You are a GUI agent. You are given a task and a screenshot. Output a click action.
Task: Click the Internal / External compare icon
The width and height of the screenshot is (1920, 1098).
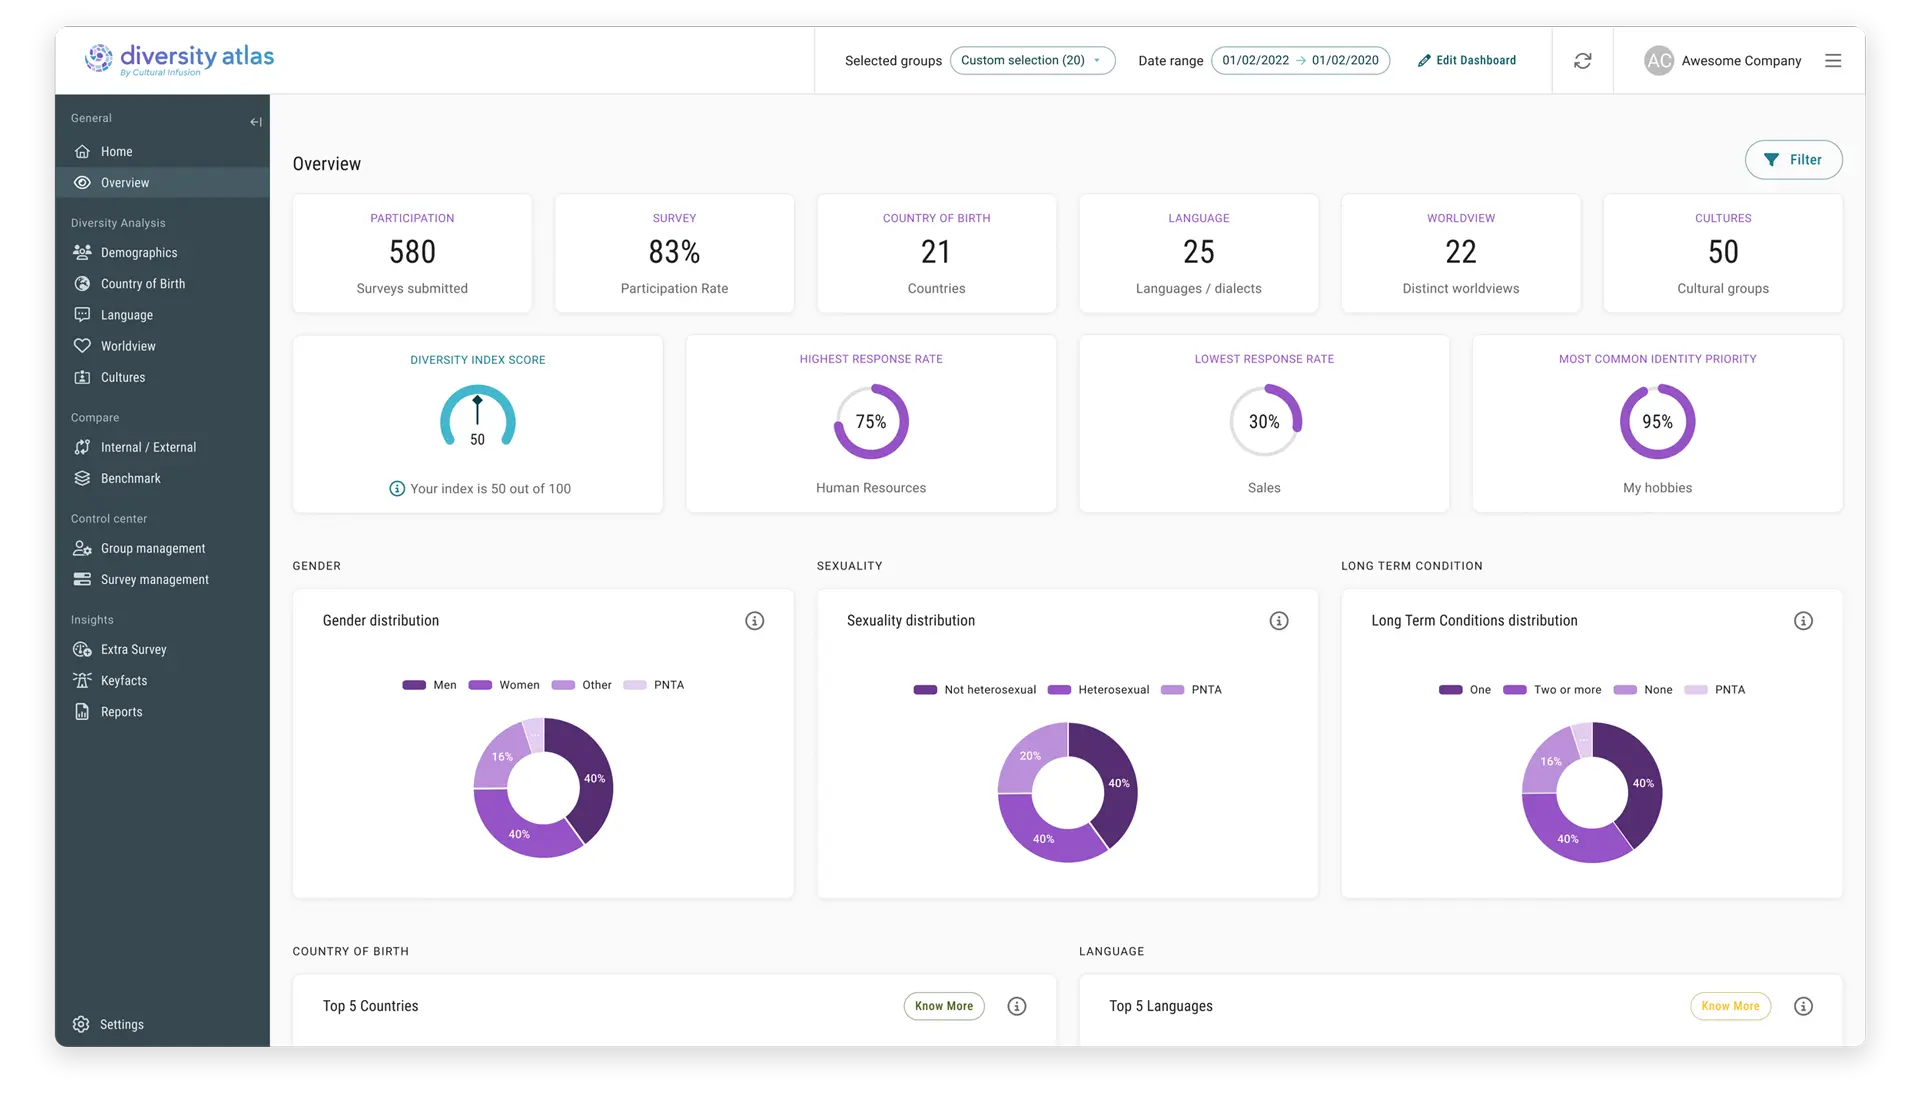pos(82,447)
